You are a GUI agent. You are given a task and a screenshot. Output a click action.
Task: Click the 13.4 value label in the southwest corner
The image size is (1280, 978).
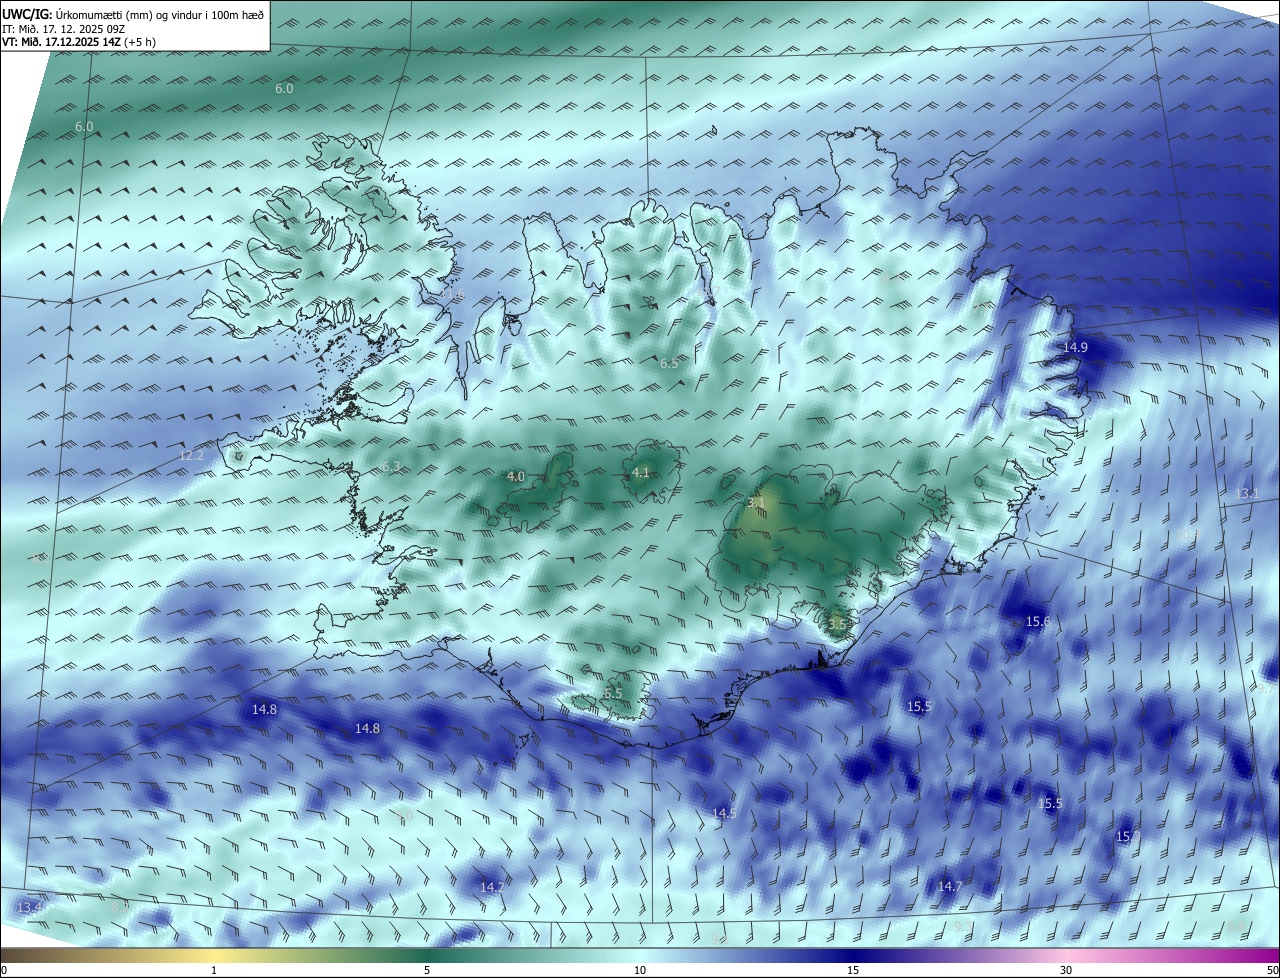(x=29, y=907)
